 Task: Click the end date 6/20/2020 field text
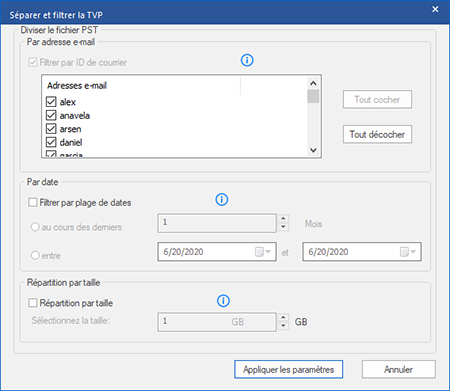pos(328,252)
